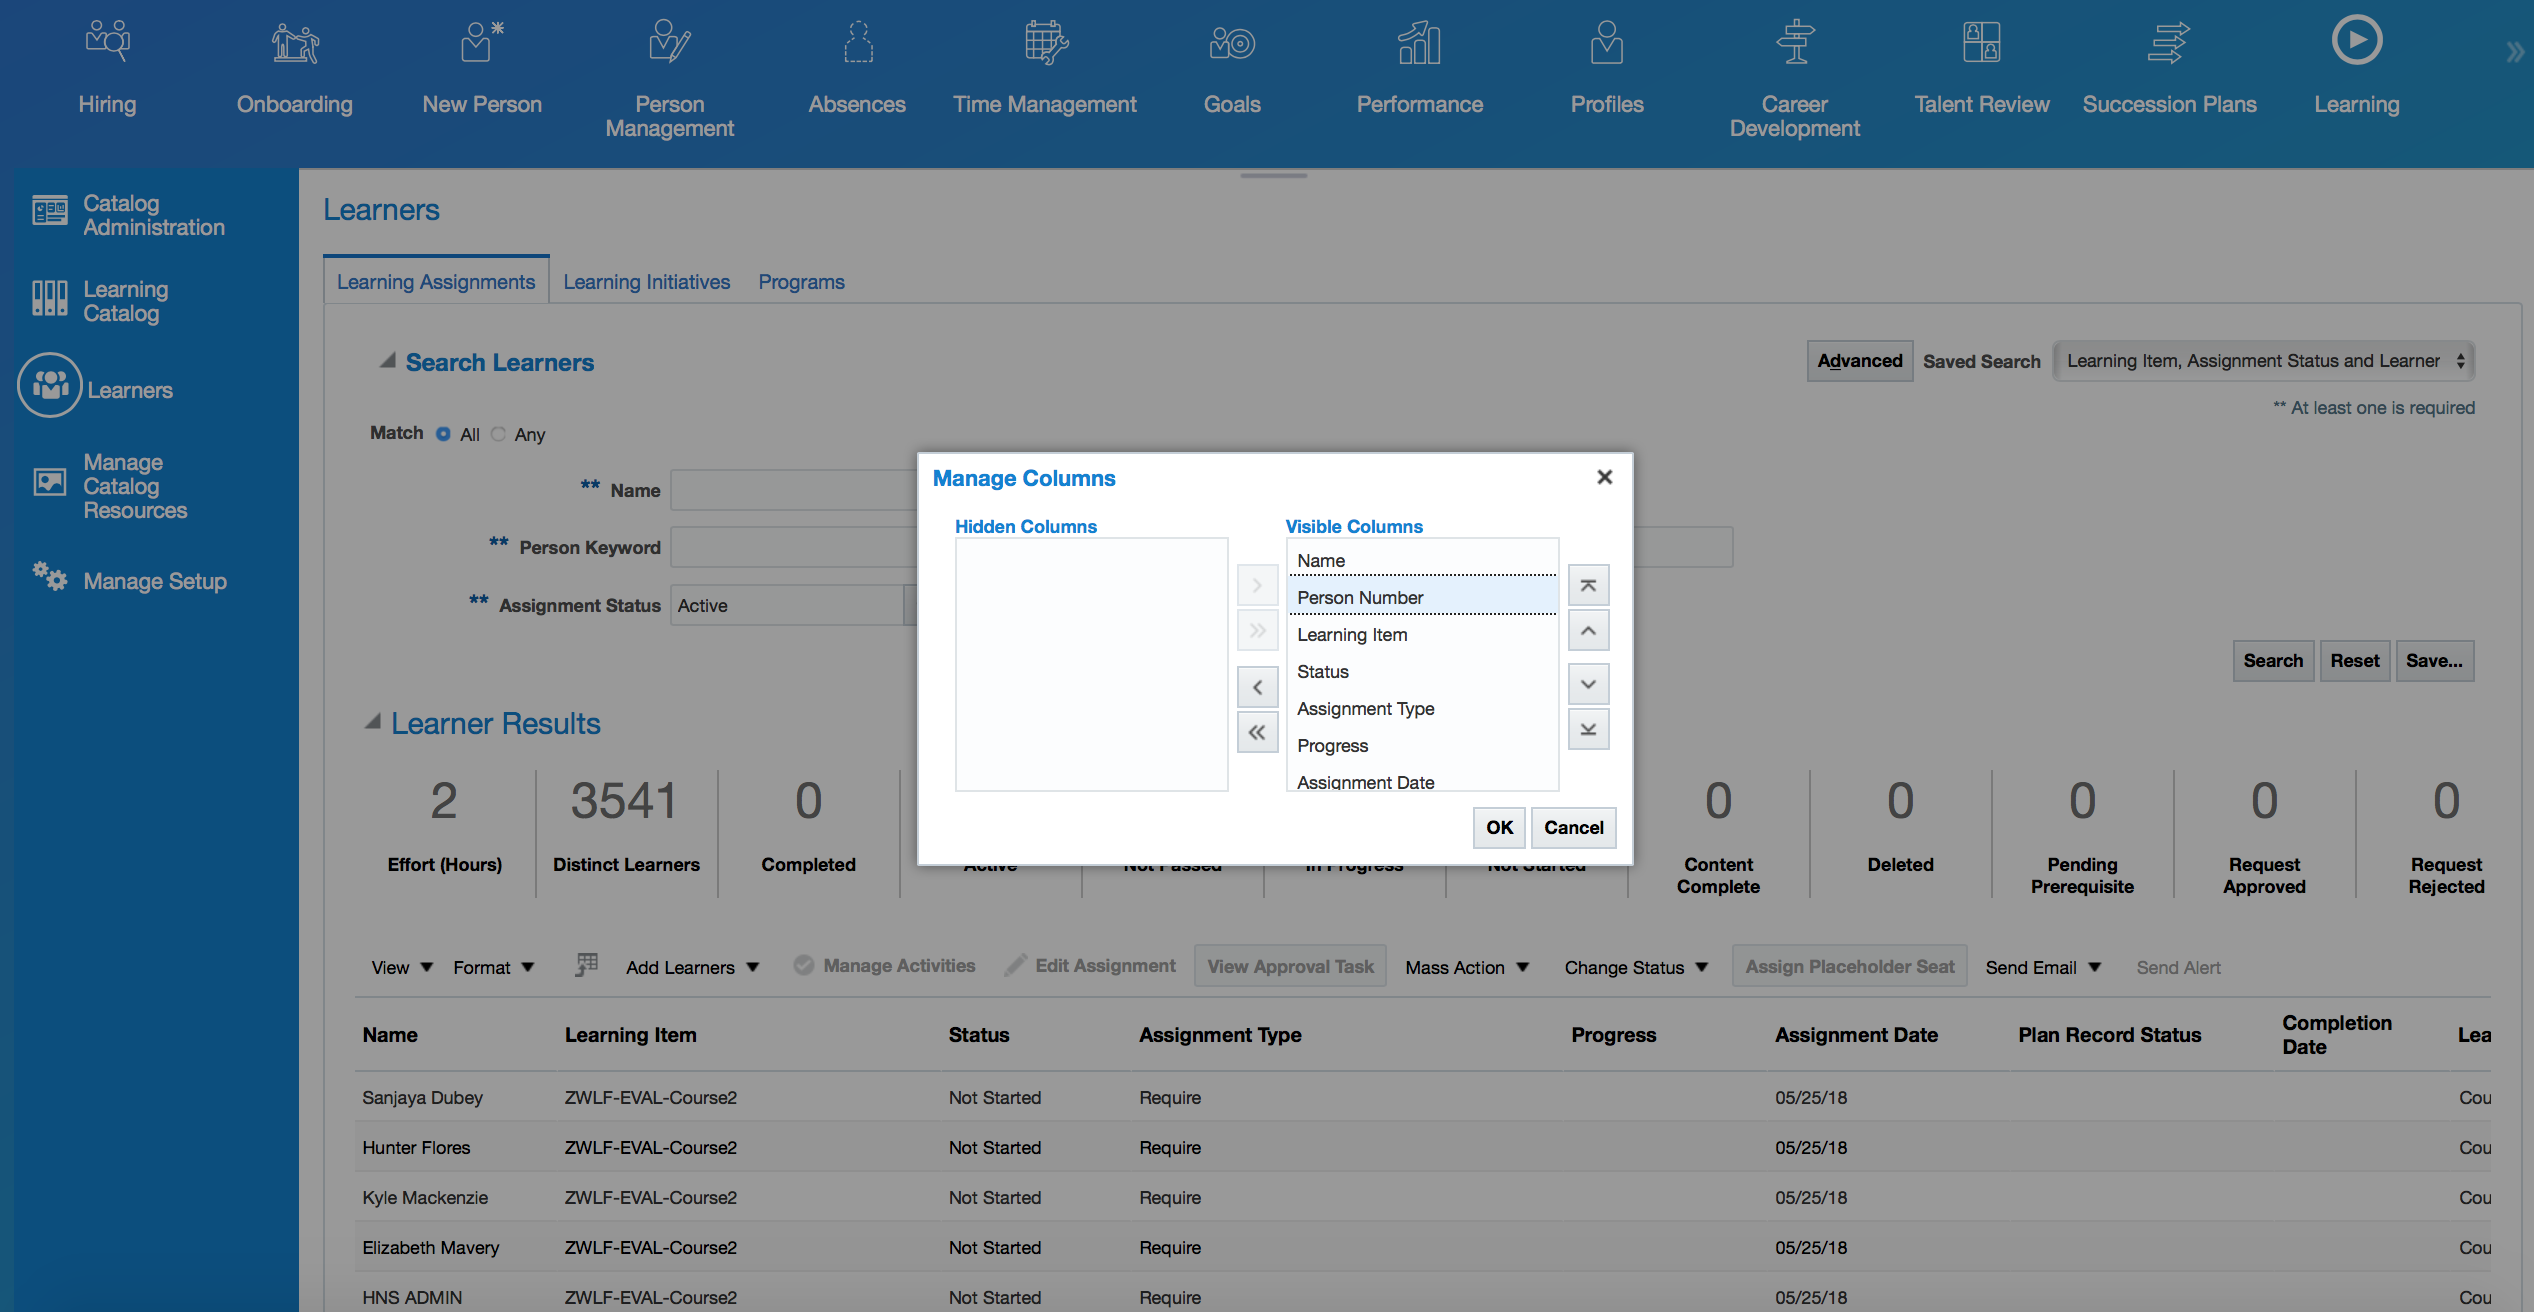This screenshot has height=1312, width=2534.
Task: Open Manage Setup gears in sidebar
Action: 50,578
